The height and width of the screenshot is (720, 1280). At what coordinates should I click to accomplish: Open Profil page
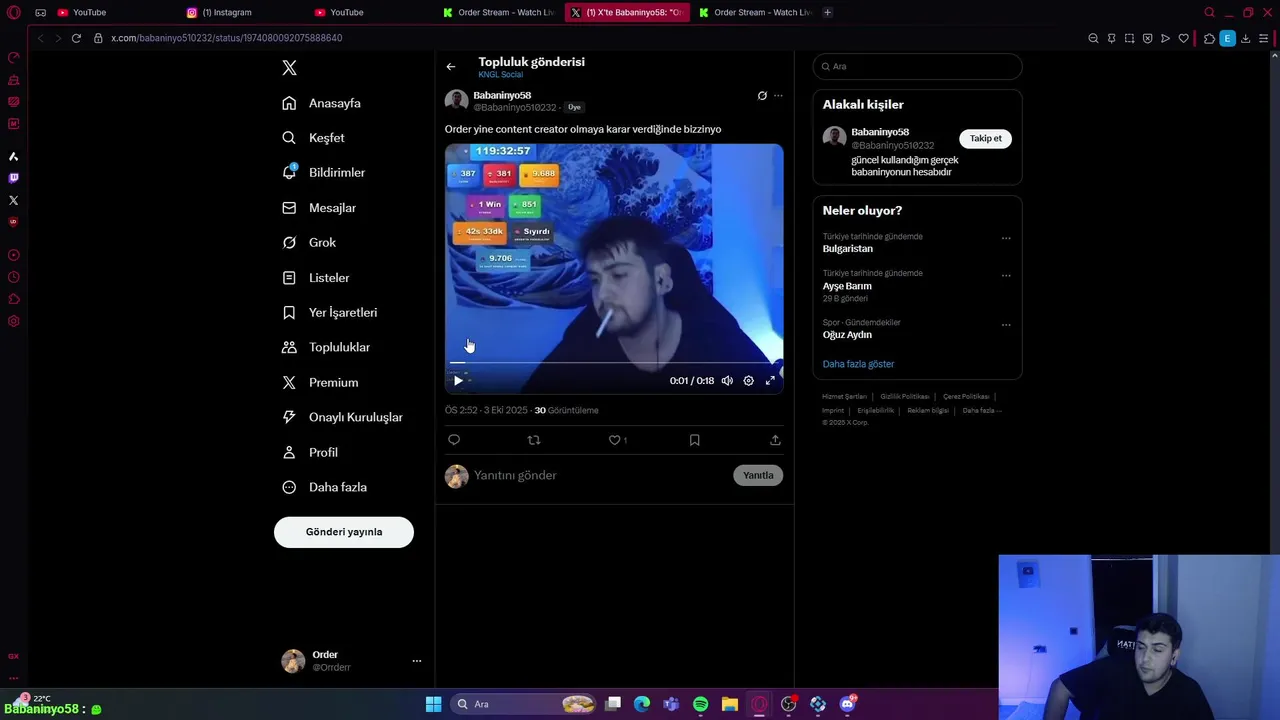310,452
